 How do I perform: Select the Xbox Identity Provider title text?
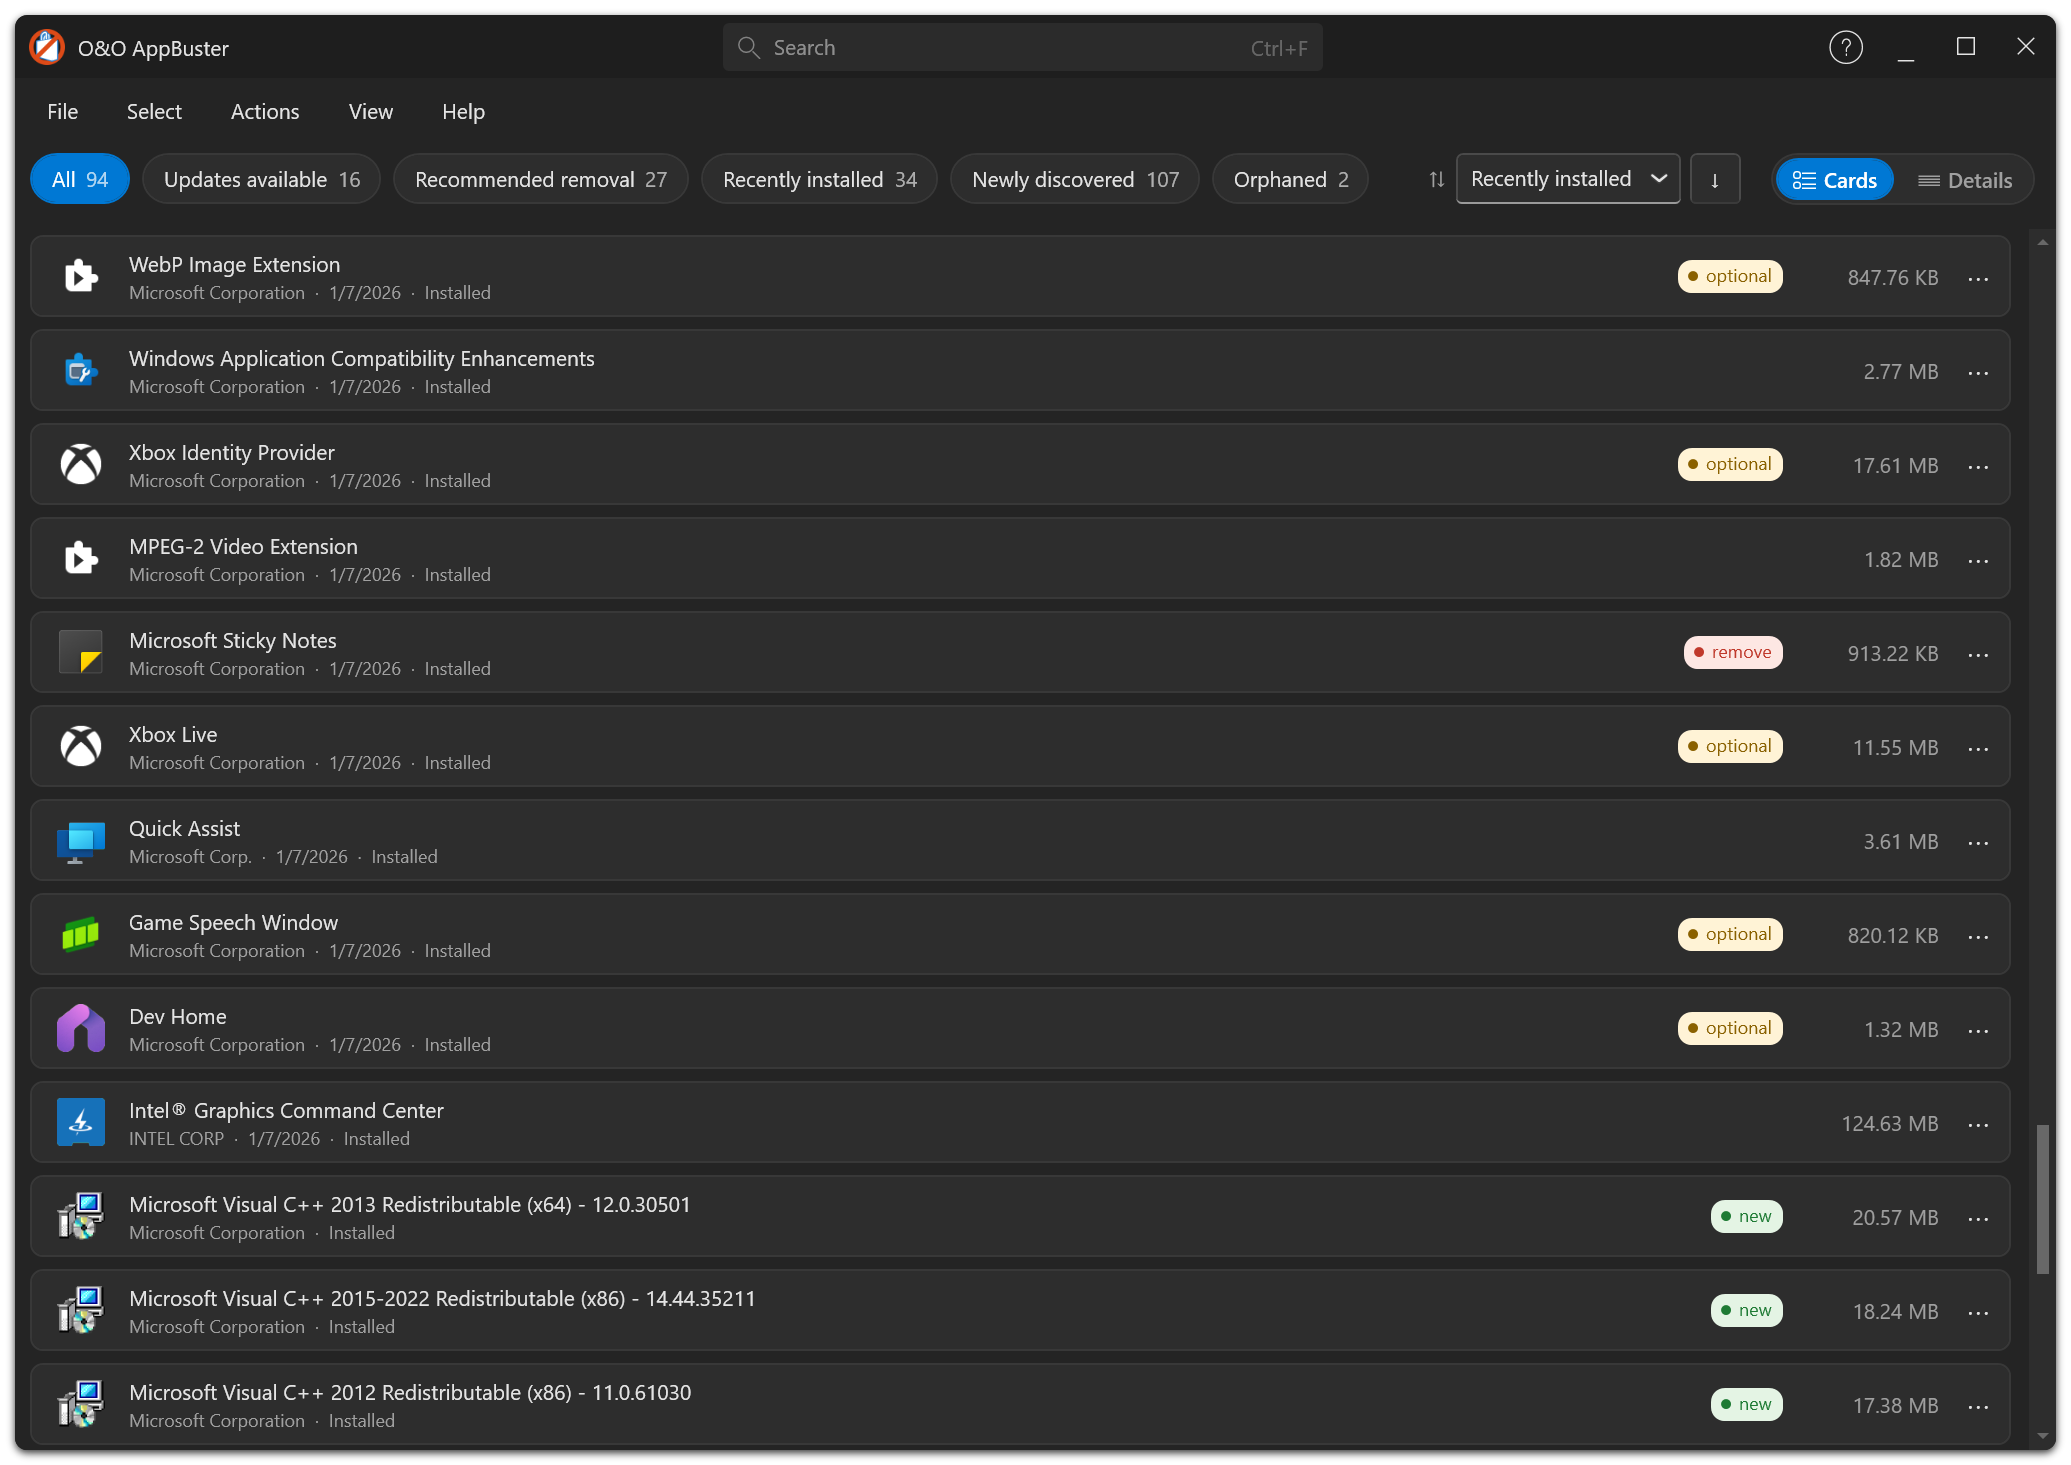[232, 452]
